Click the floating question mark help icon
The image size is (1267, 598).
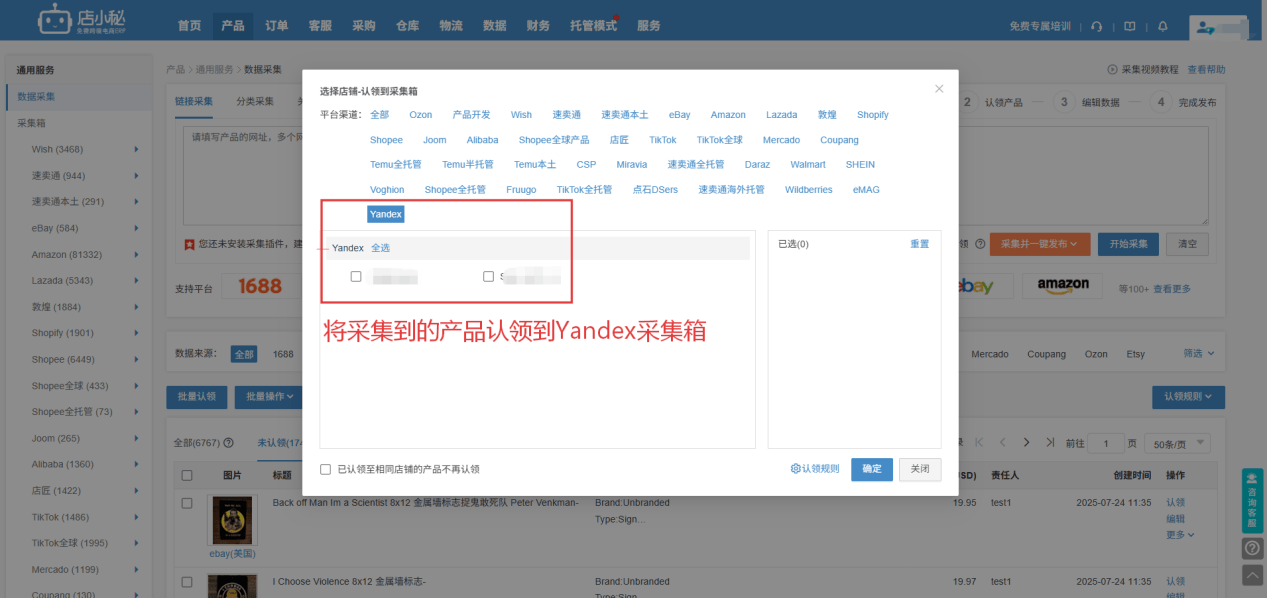pyautogui.click(x=1252, y=548)
